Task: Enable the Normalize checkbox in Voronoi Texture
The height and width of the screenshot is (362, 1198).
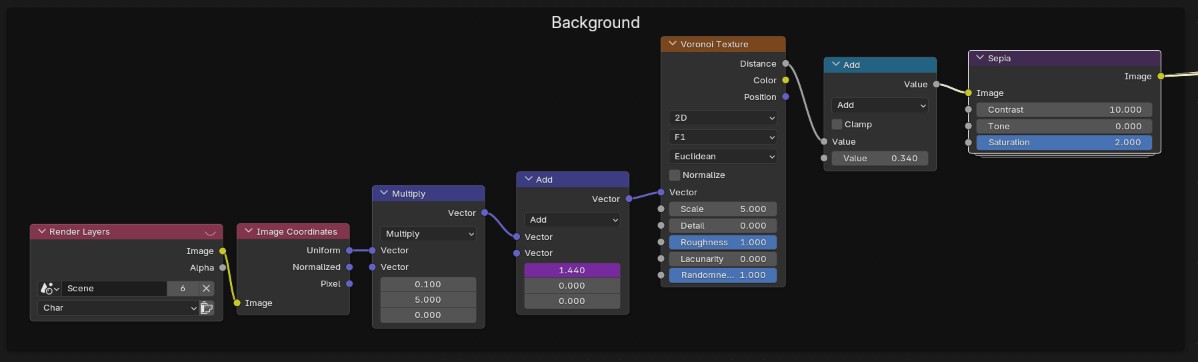Action: (x=675, y=175)
